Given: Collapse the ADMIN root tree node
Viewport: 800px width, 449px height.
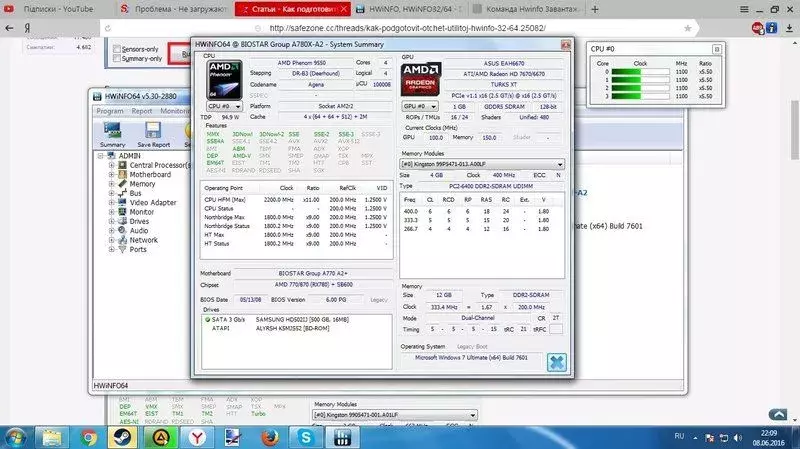Looking at the screenshot, I should click(101, 156).
